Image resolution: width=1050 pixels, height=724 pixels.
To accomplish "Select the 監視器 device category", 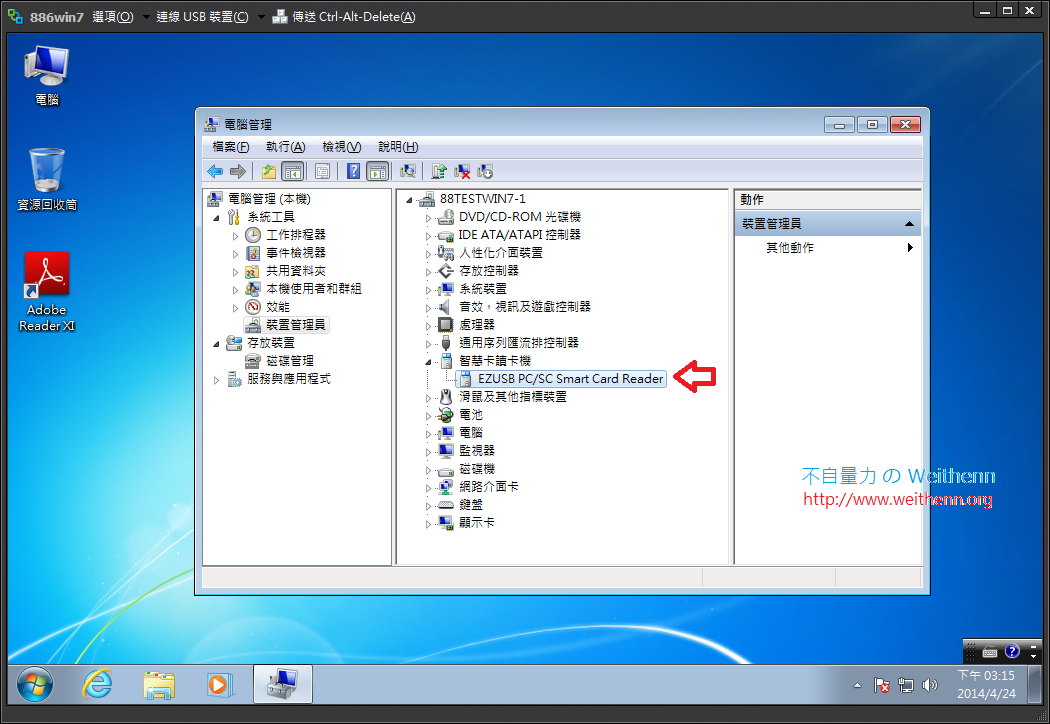I will (477, 451).
